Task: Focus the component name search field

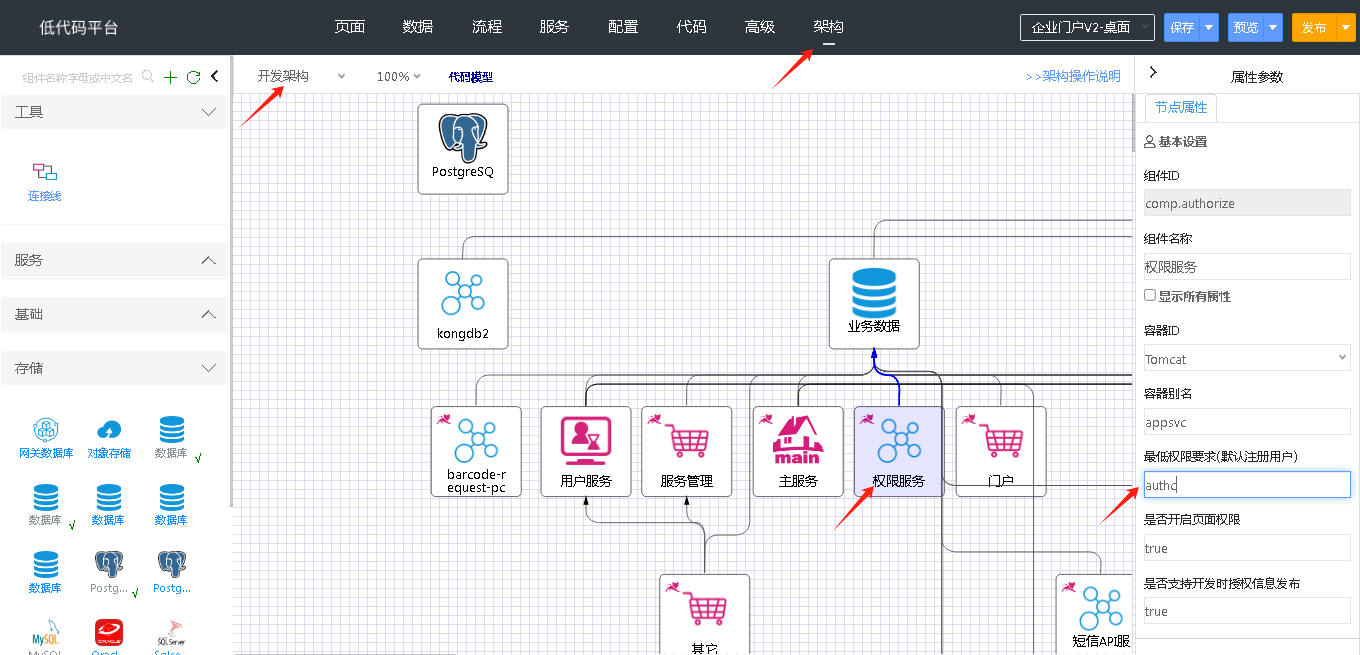Action: click(78, 77)
